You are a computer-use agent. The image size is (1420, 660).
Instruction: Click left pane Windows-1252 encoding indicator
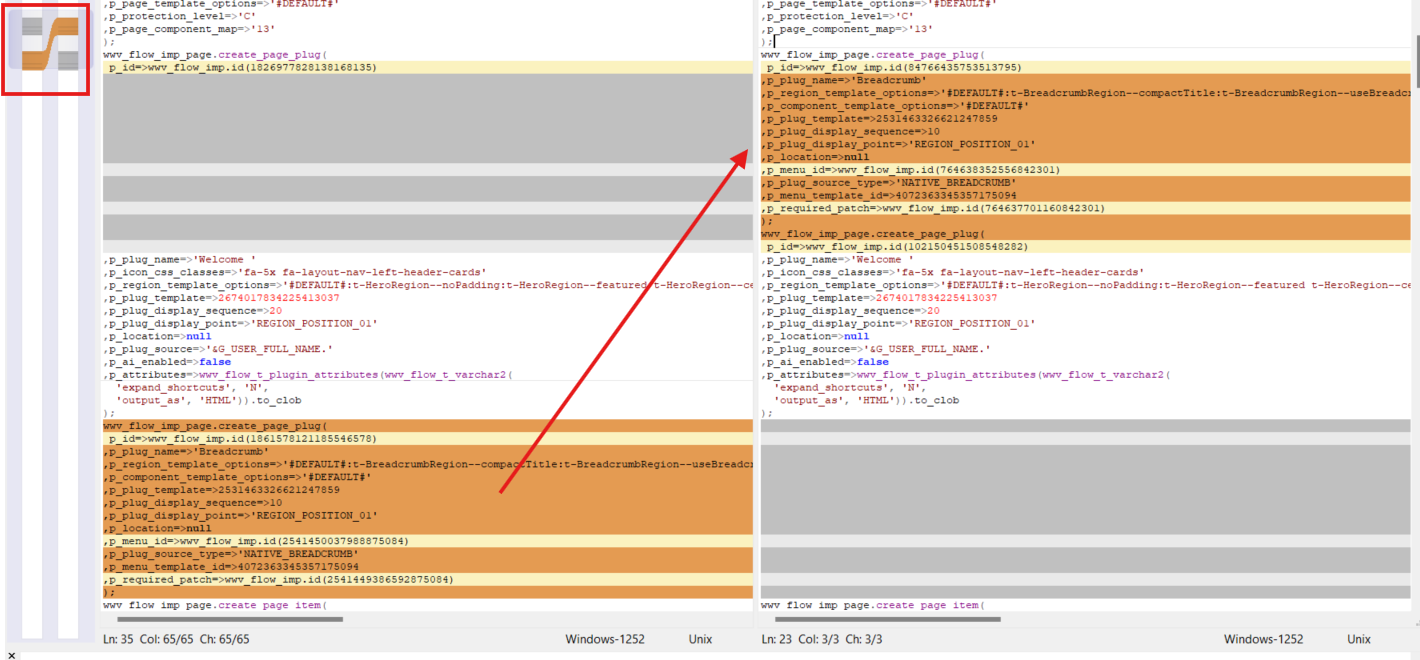[605, 639]
